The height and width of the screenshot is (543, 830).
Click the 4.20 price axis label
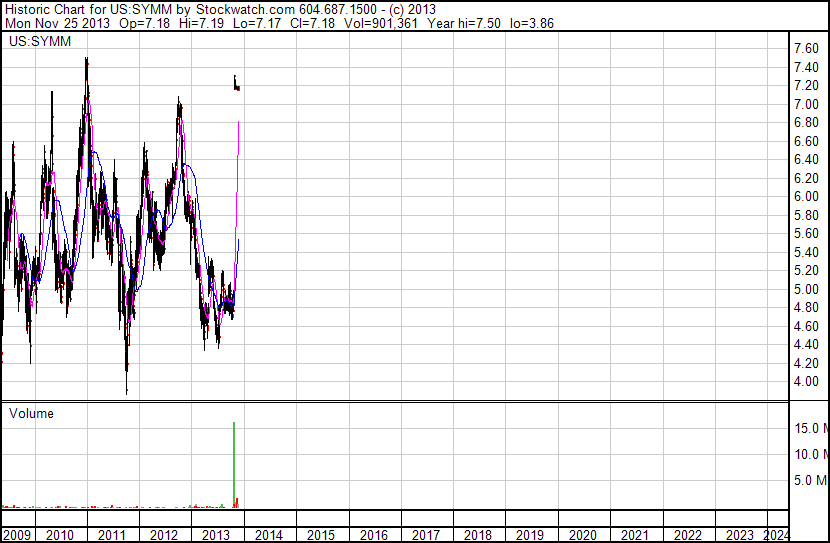pos(806,363)
